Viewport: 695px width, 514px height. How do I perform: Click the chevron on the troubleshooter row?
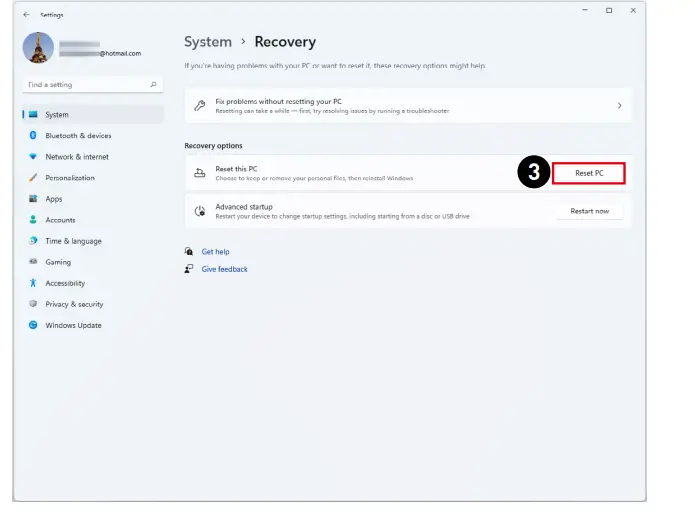click(x=619, y=105)
